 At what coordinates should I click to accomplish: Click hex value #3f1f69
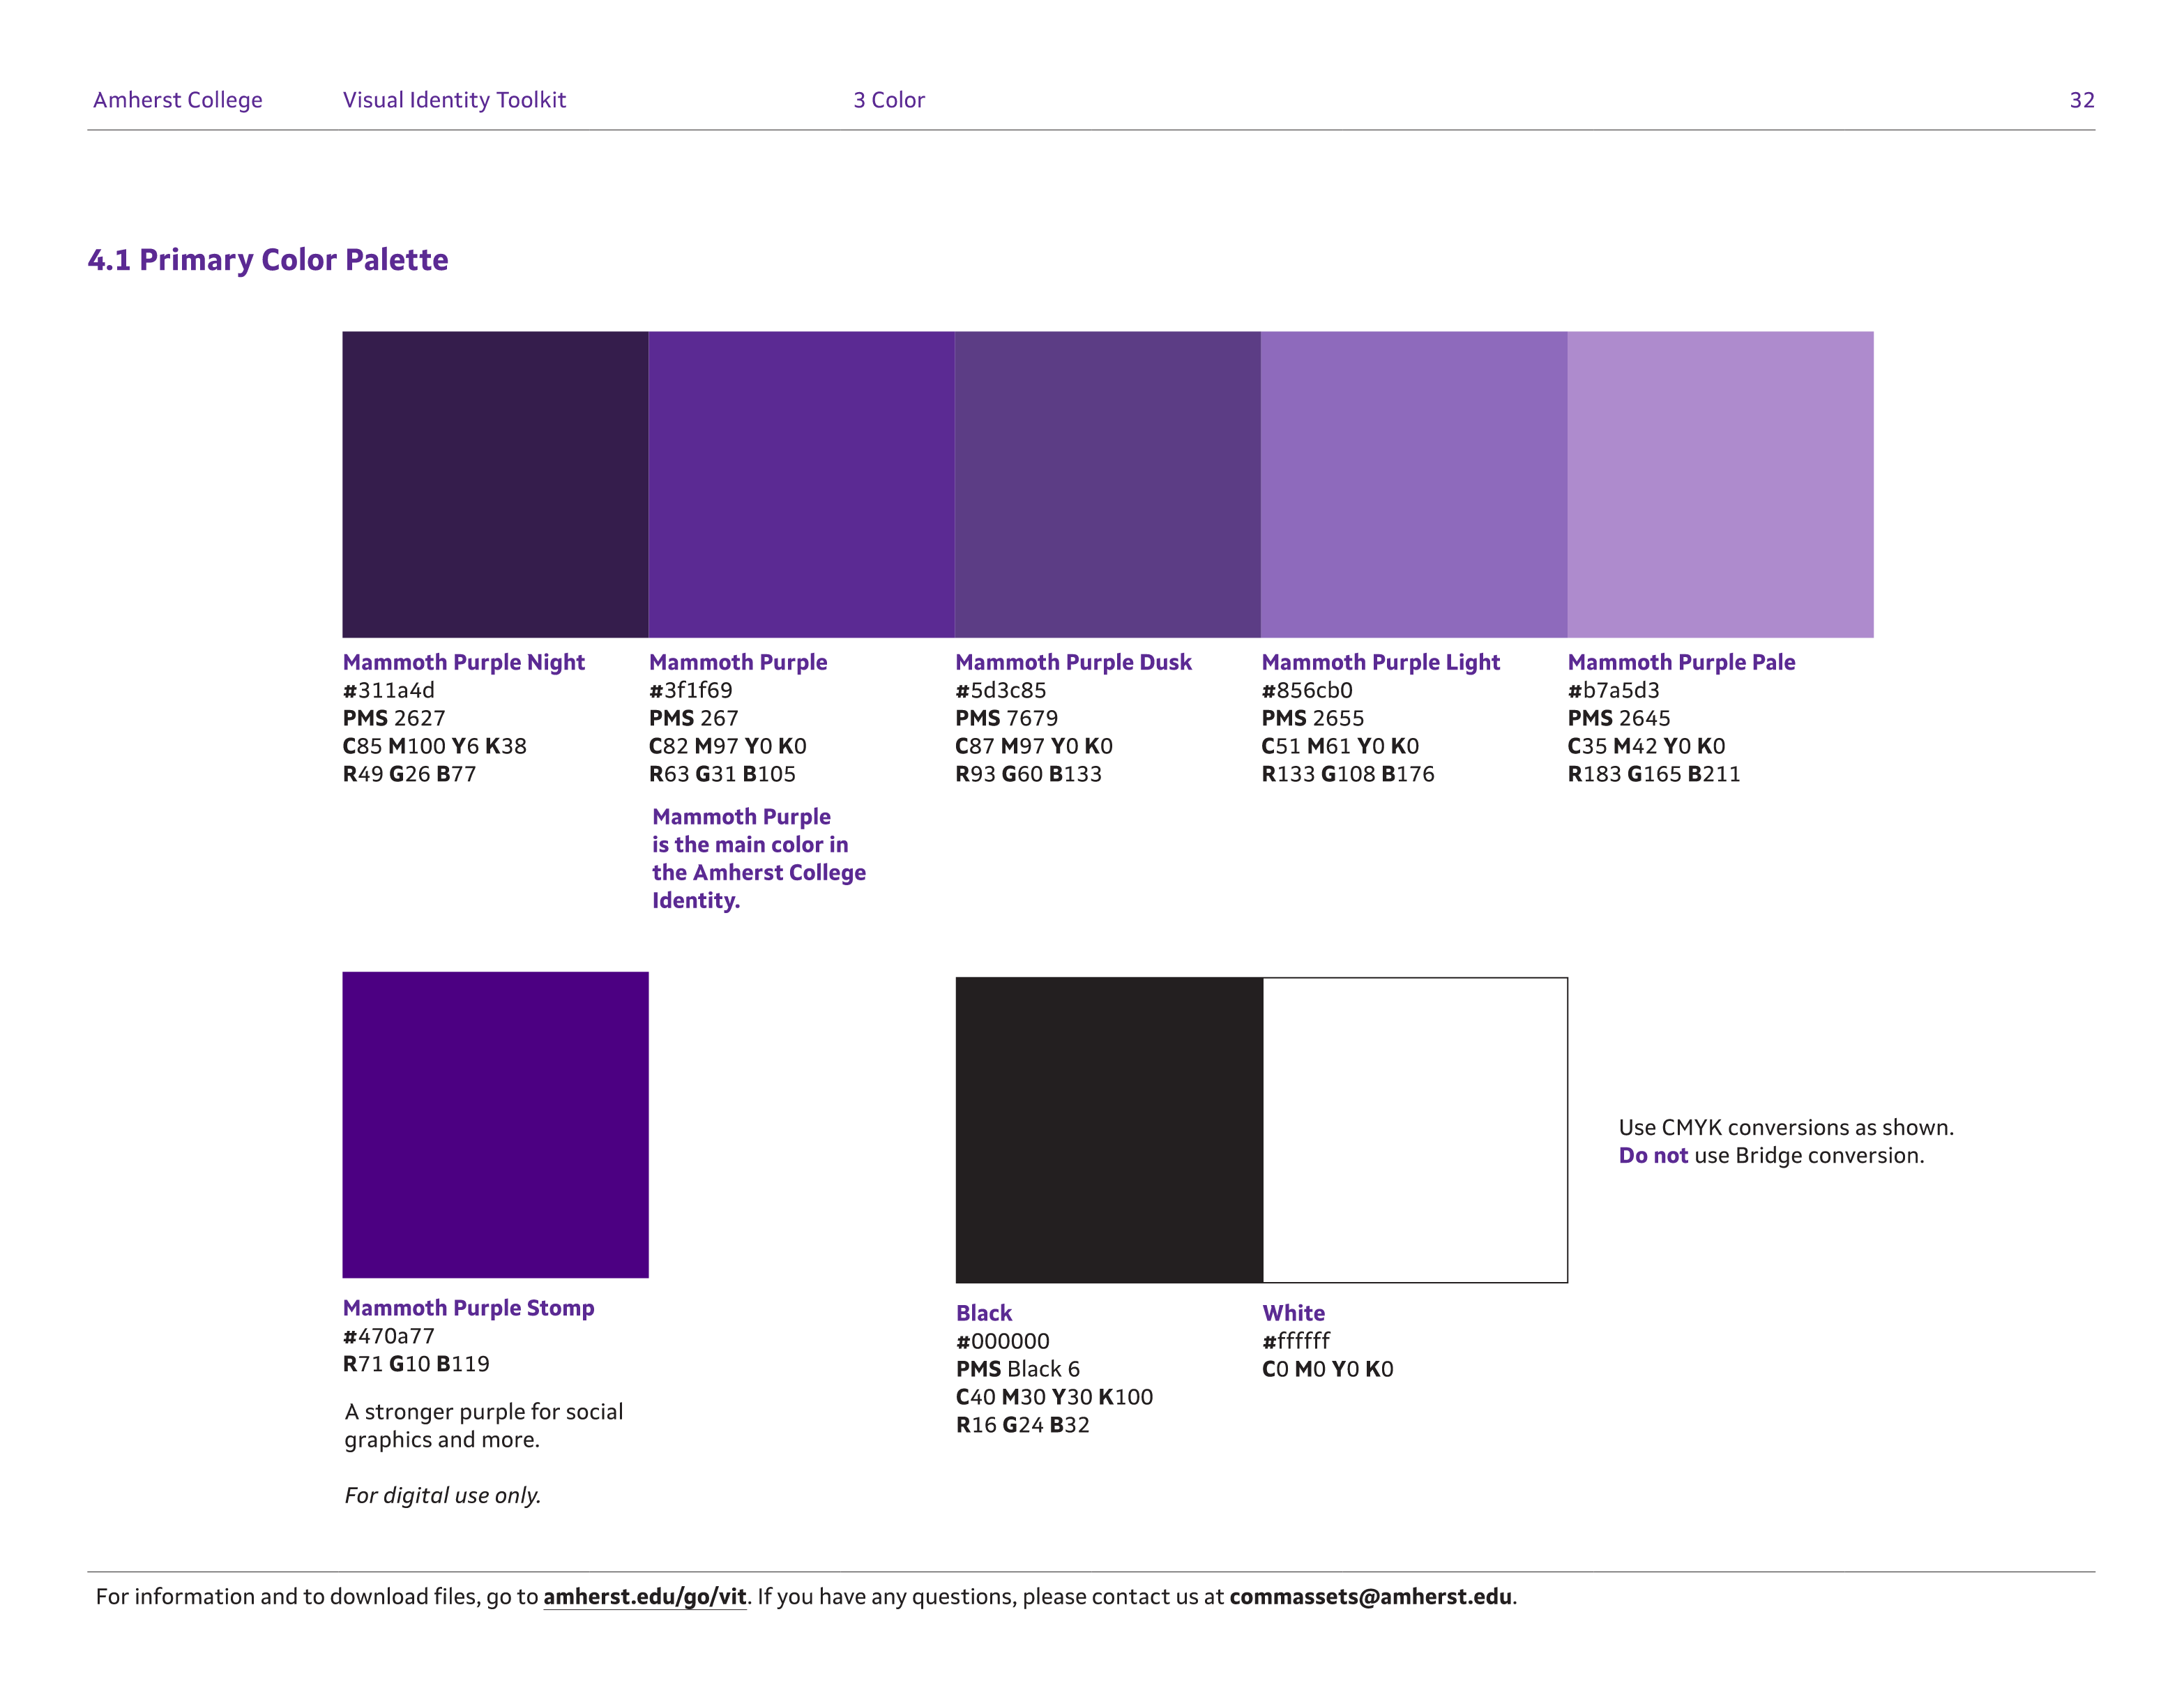[x=691, y=690]
